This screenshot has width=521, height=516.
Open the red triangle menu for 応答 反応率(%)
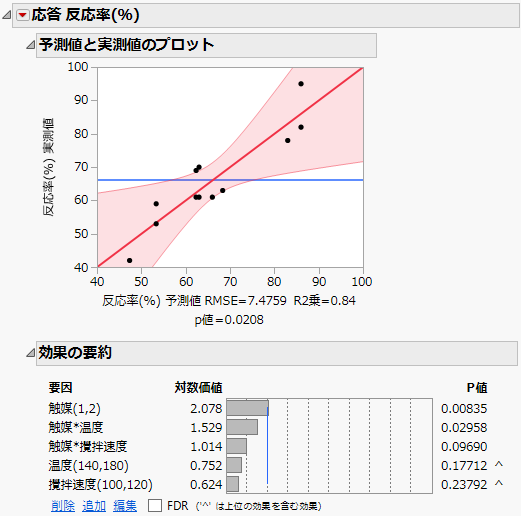tap(23, 15)
